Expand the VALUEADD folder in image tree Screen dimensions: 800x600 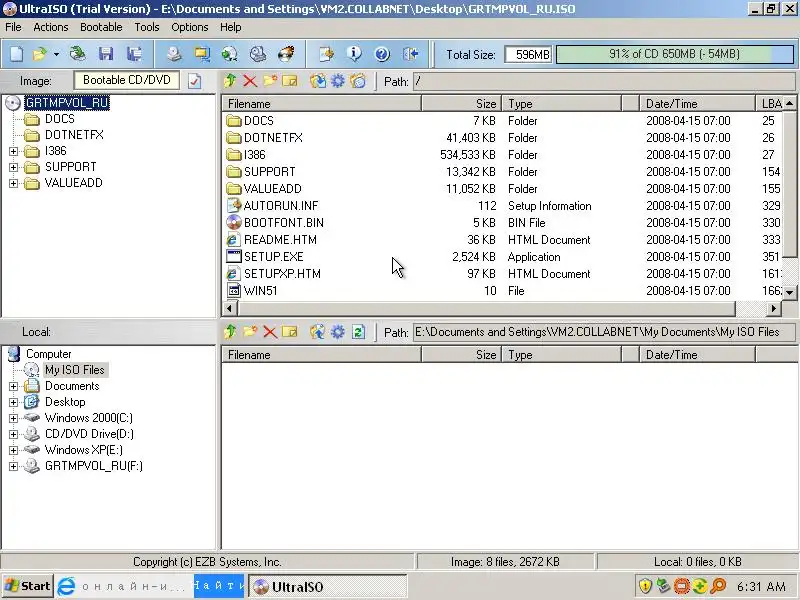pyautogui.click(x=13, y=183)
